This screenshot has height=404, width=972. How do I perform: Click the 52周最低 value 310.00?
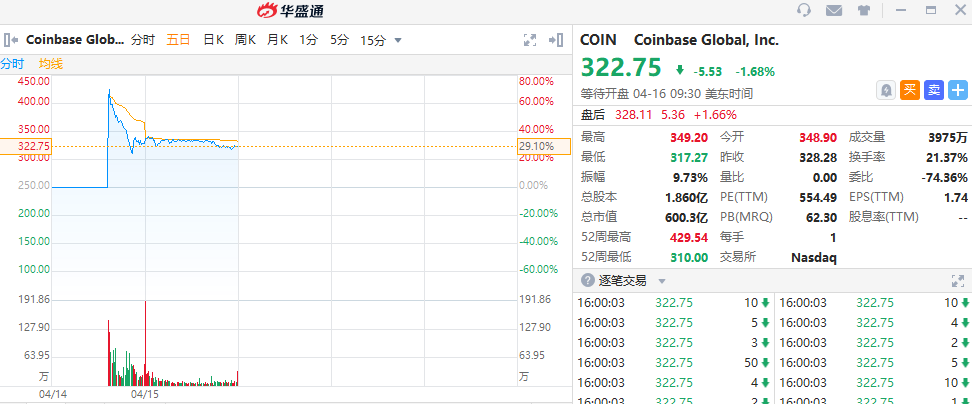tap(689, 257)
